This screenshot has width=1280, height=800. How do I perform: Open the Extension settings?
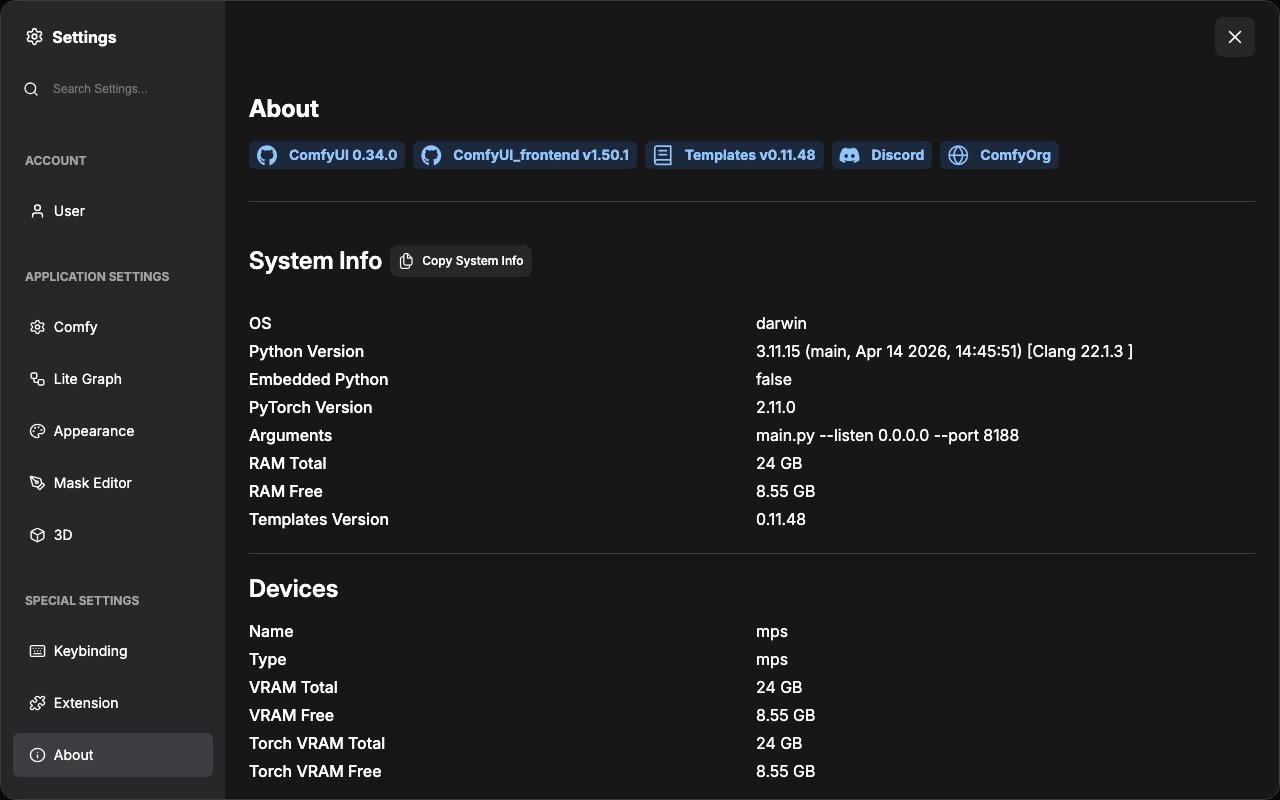coord(113,703)
